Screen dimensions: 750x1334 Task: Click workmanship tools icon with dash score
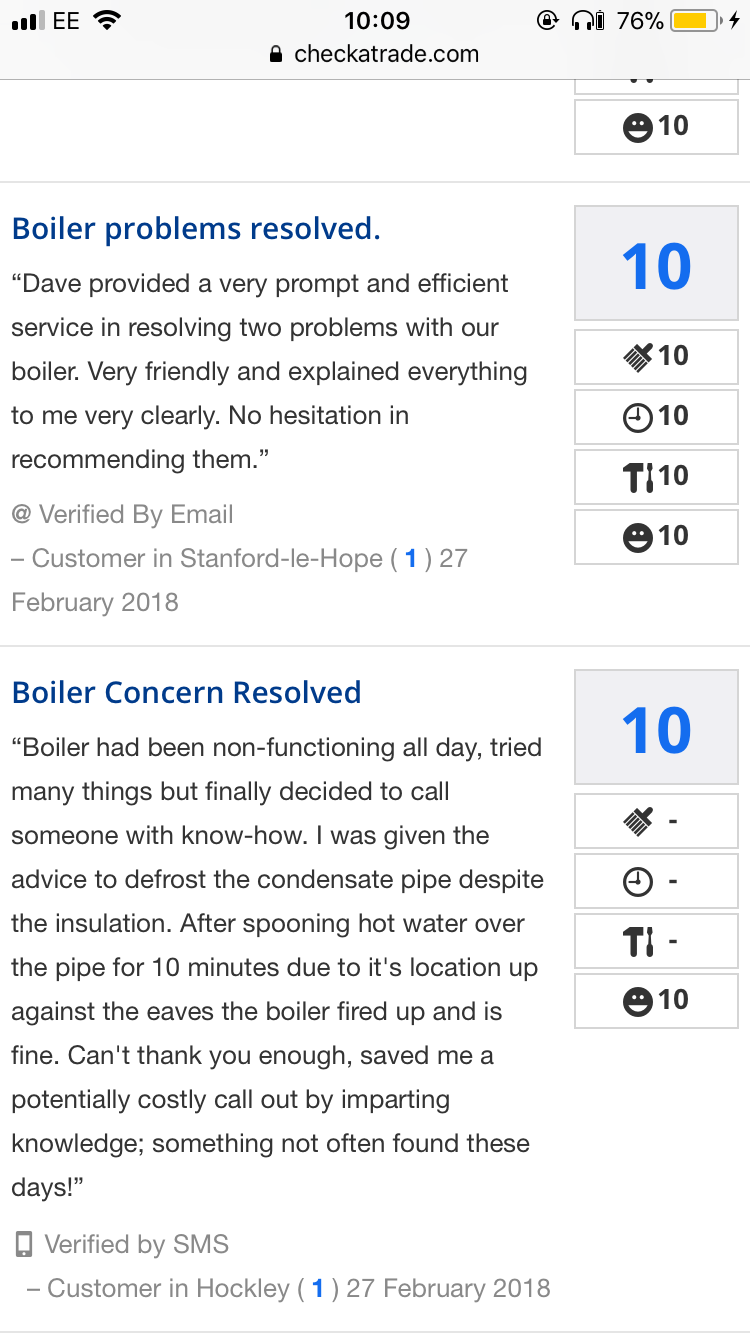pos(637,941)
